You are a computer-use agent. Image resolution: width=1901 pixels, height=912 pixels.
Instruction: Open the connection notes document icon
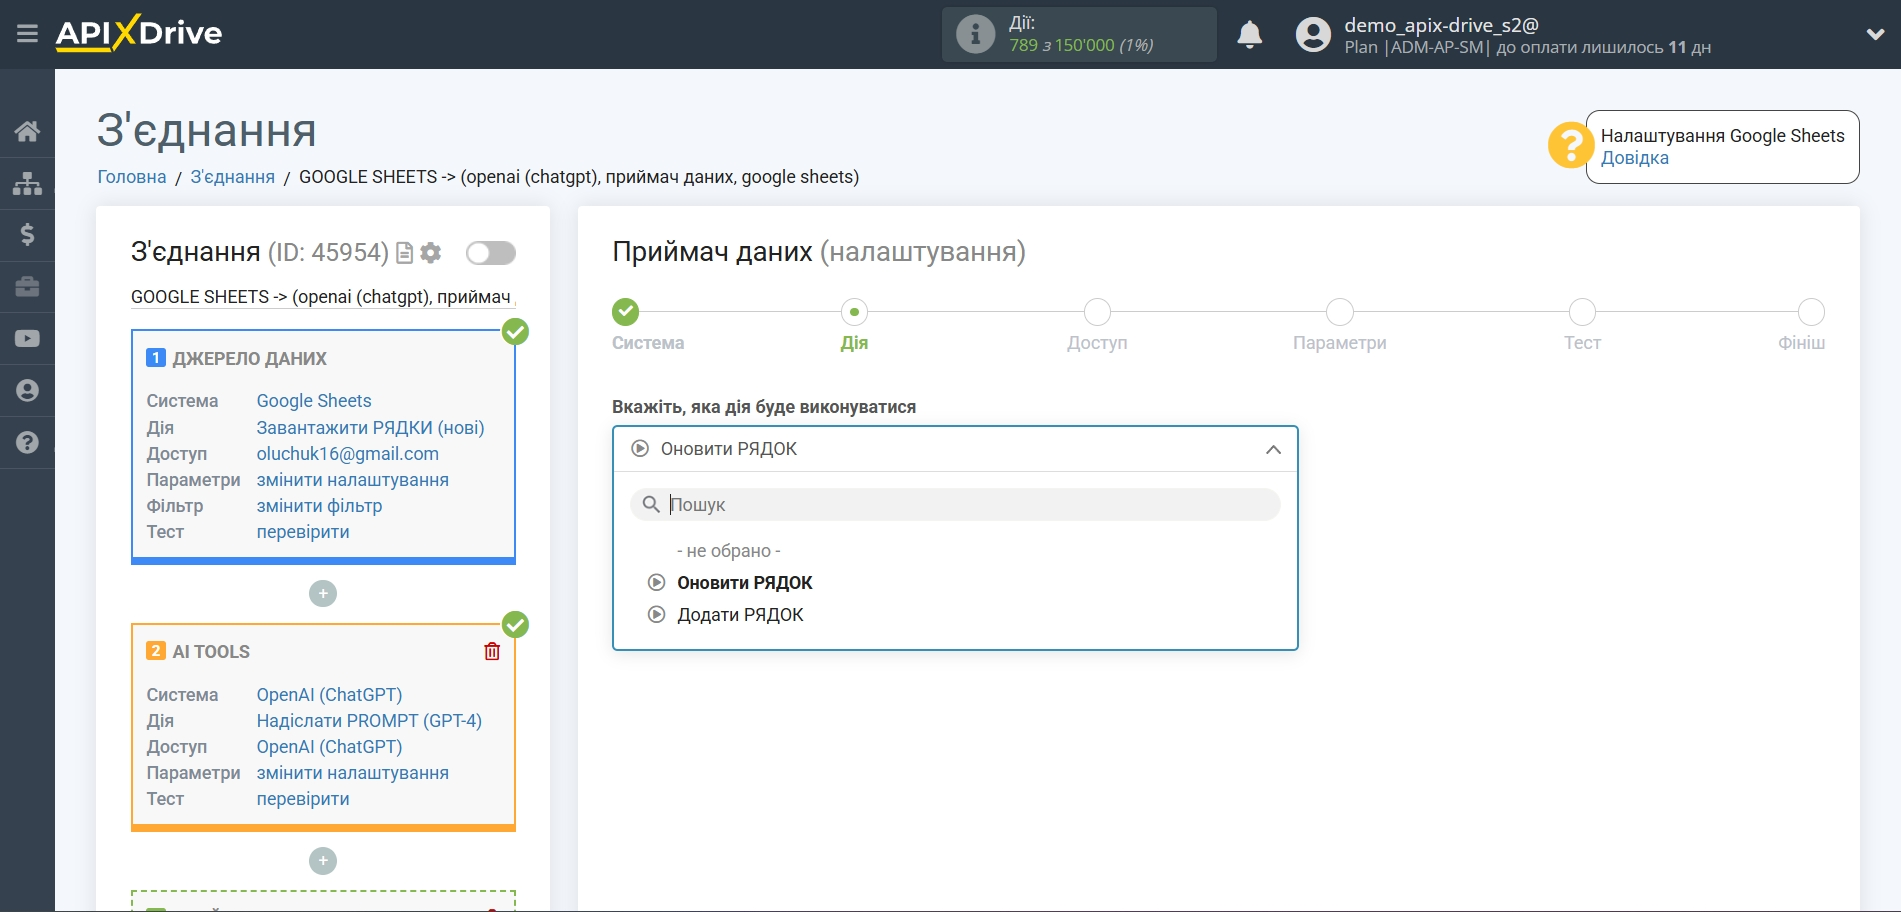click(x=404, y=253)
